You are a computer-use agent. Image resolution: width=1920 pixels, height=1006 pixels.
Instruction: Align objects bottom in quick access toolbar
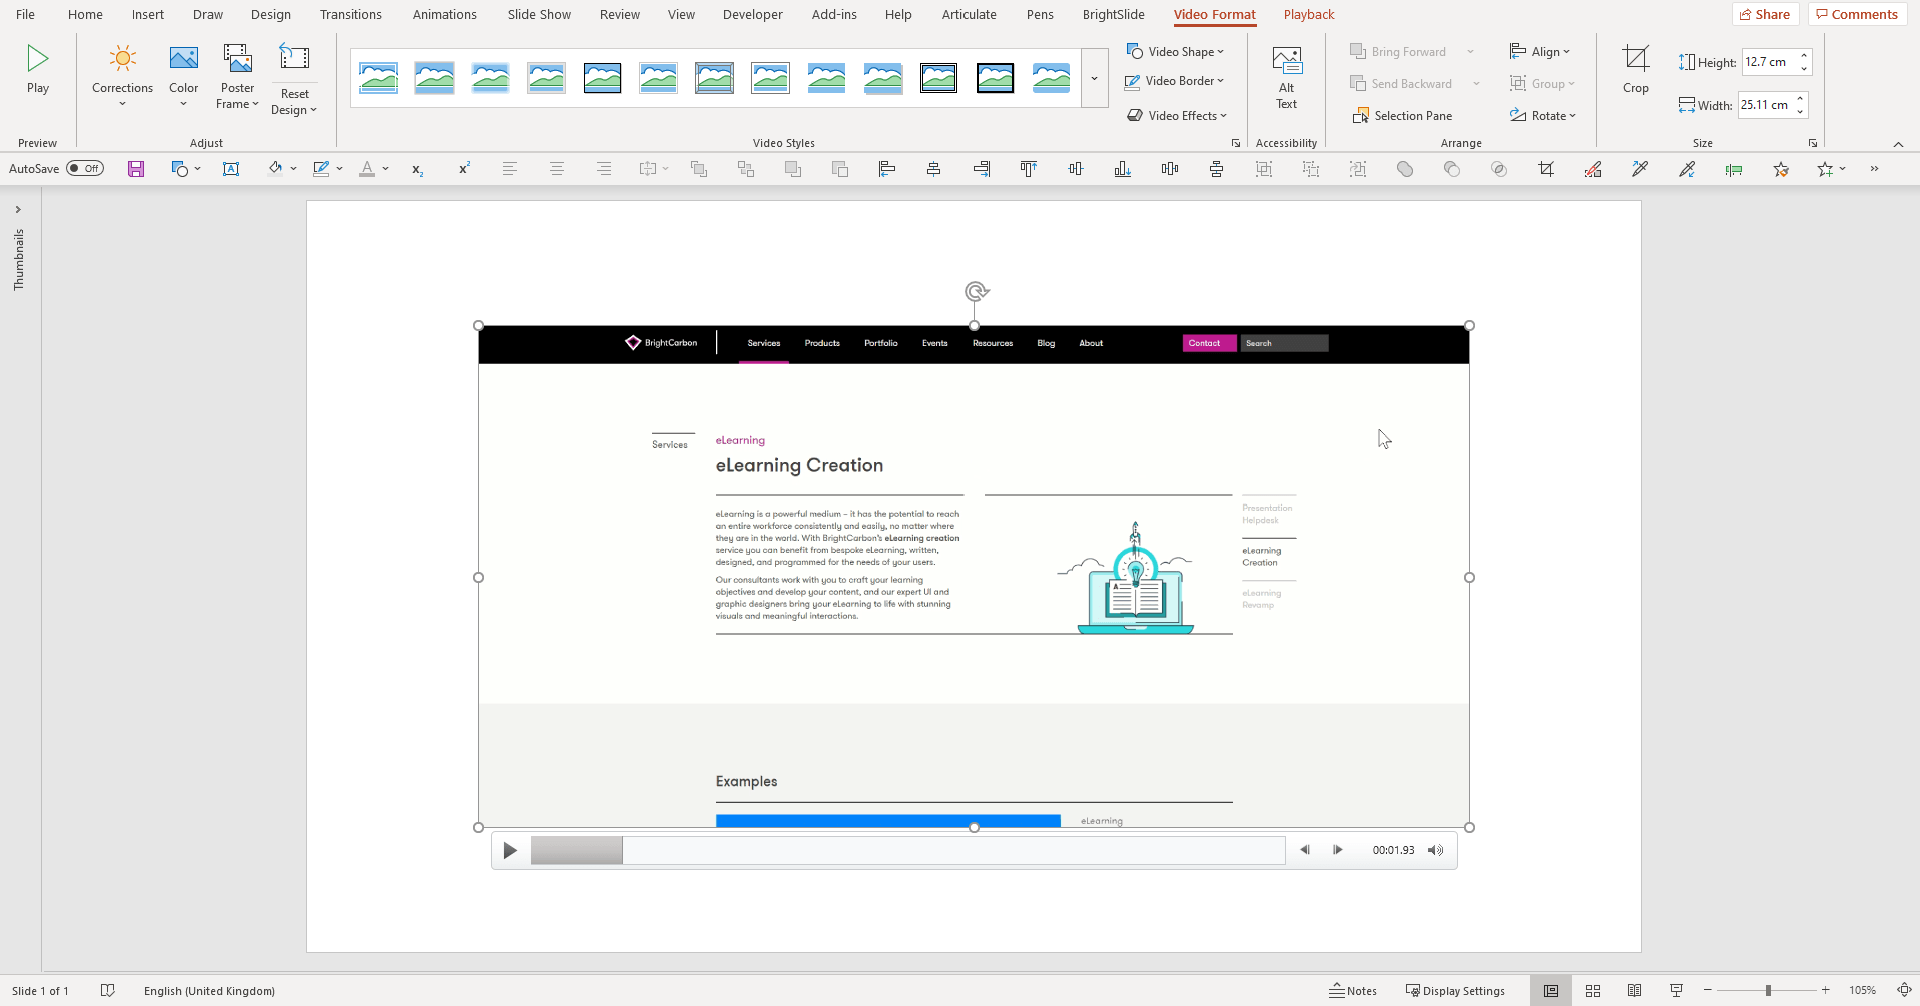click(x=1123, y=169)
